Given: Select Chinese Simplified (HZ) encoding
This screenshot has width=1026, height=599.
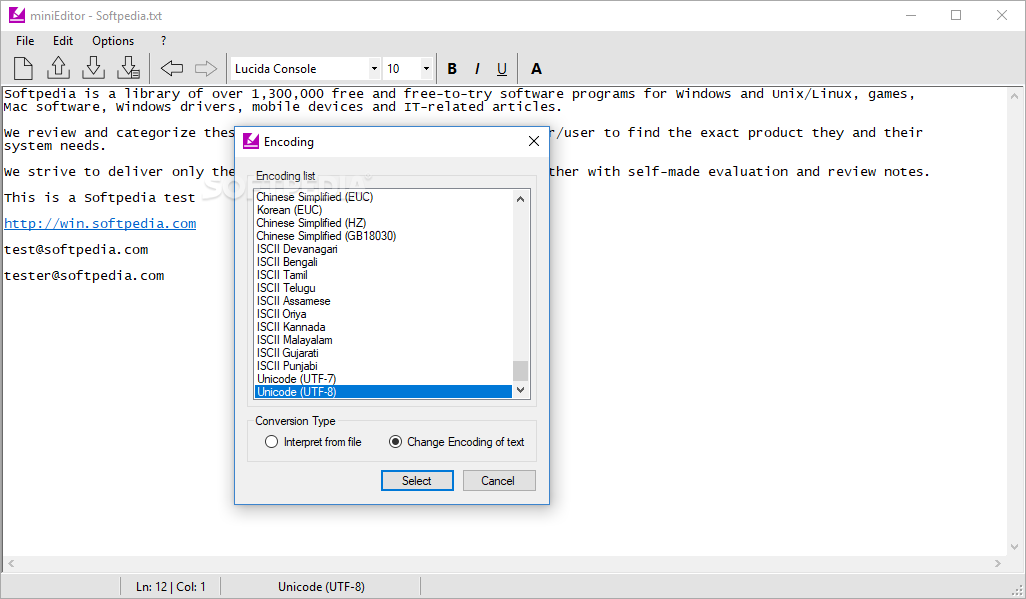Looking at the screenshot, I should [383, 223].
